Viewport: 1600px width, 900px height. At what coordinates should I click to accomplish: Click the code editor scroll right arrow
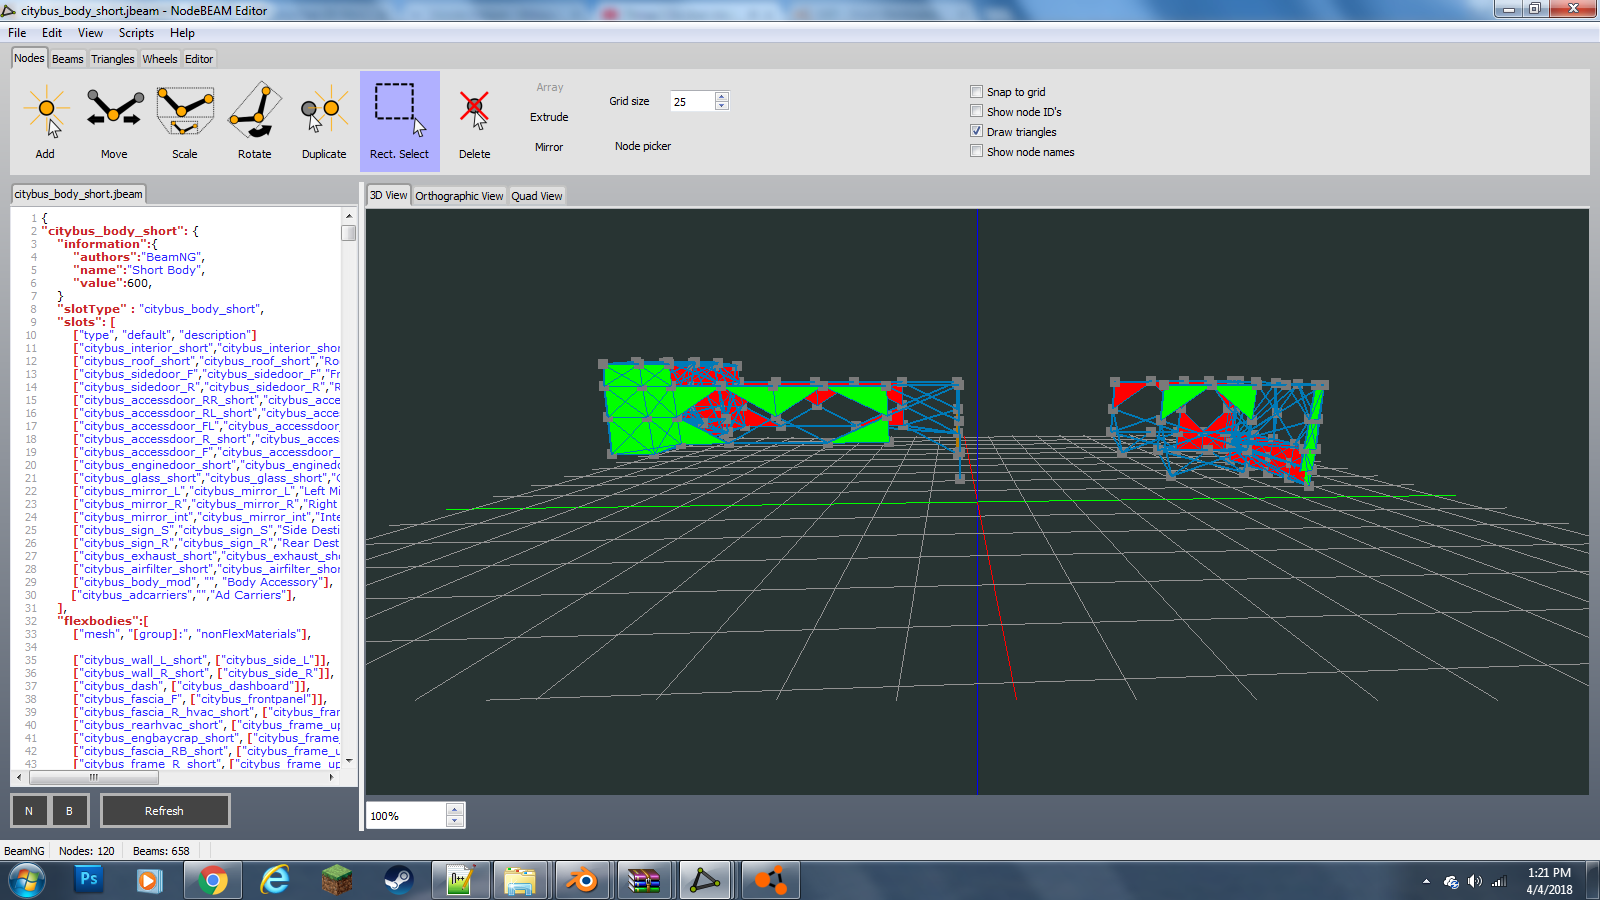332,777
